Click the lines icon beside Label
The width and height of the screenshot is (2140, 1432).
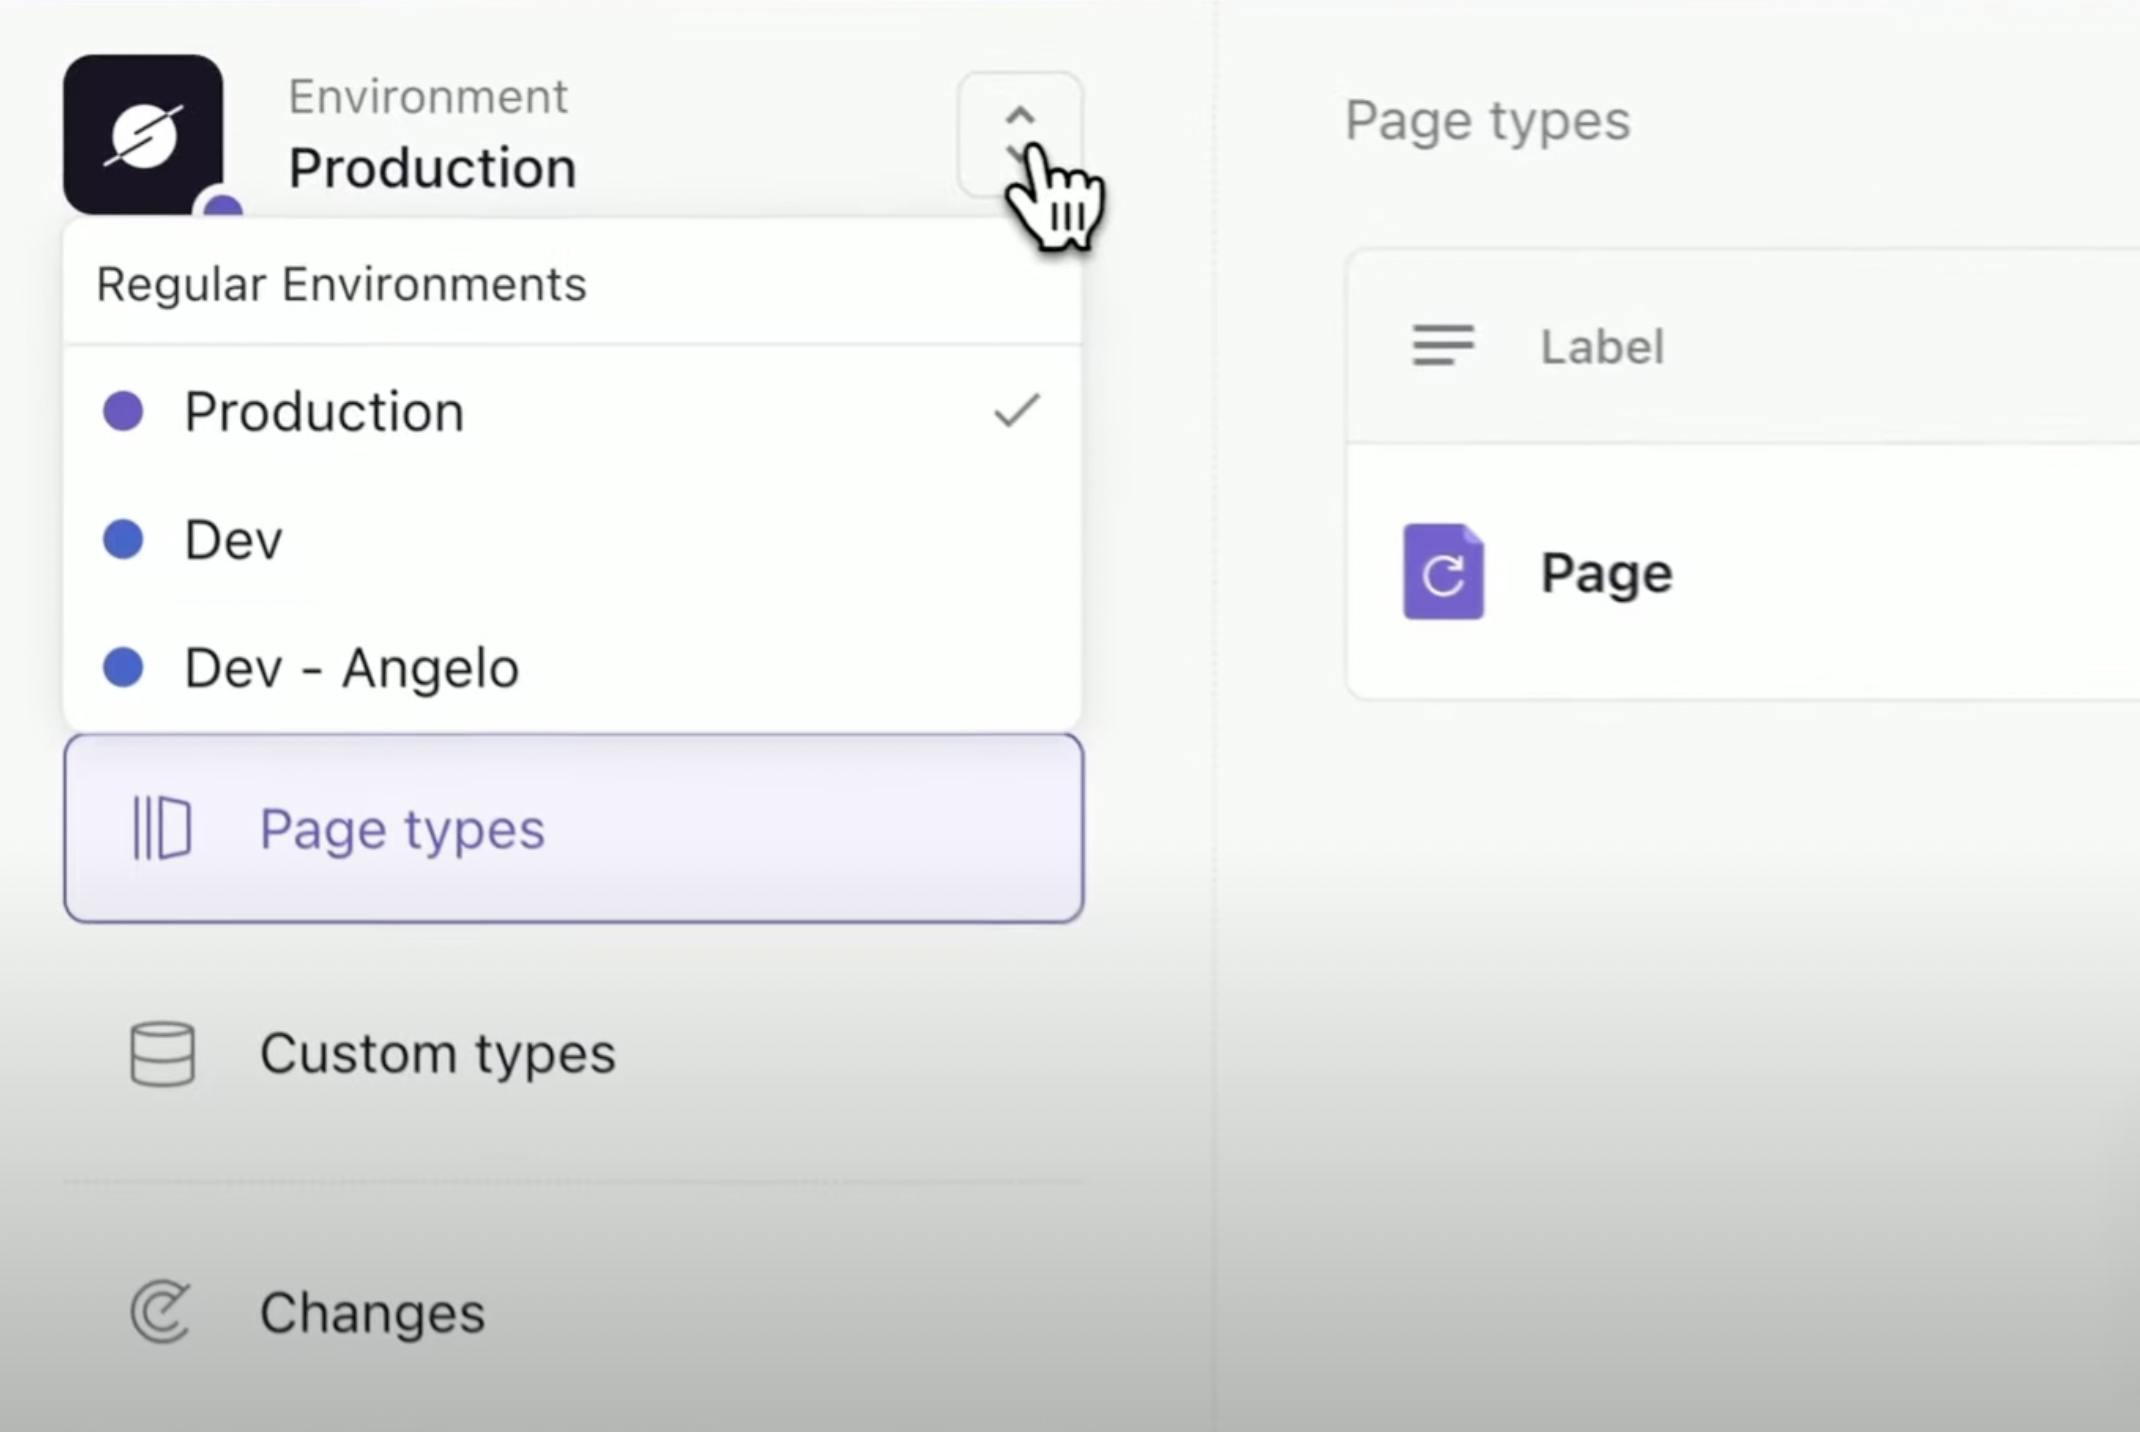(x=1443, y=346)
